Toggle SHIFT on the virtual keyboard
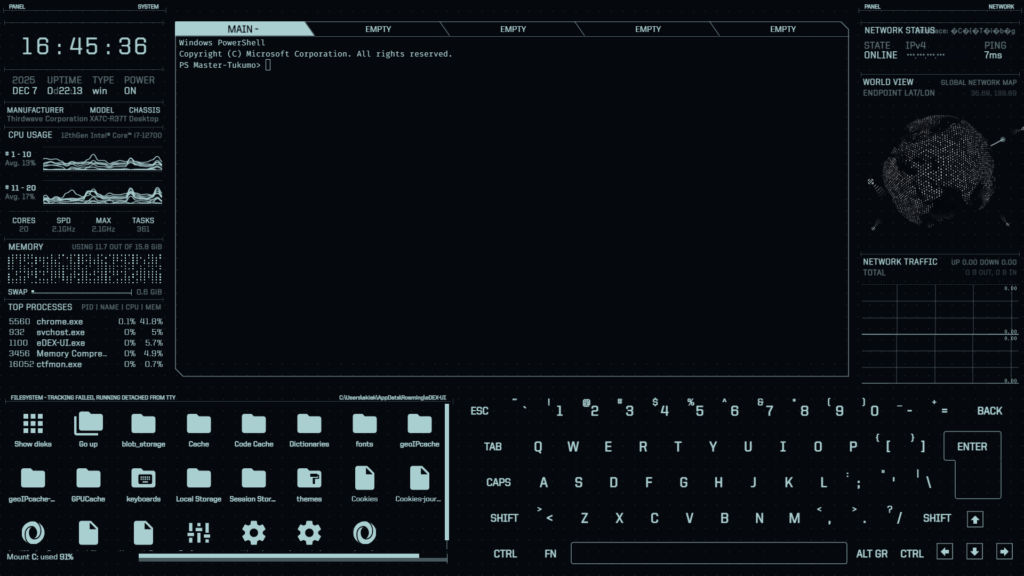The image size is (1024, 576). pos(505,518)
